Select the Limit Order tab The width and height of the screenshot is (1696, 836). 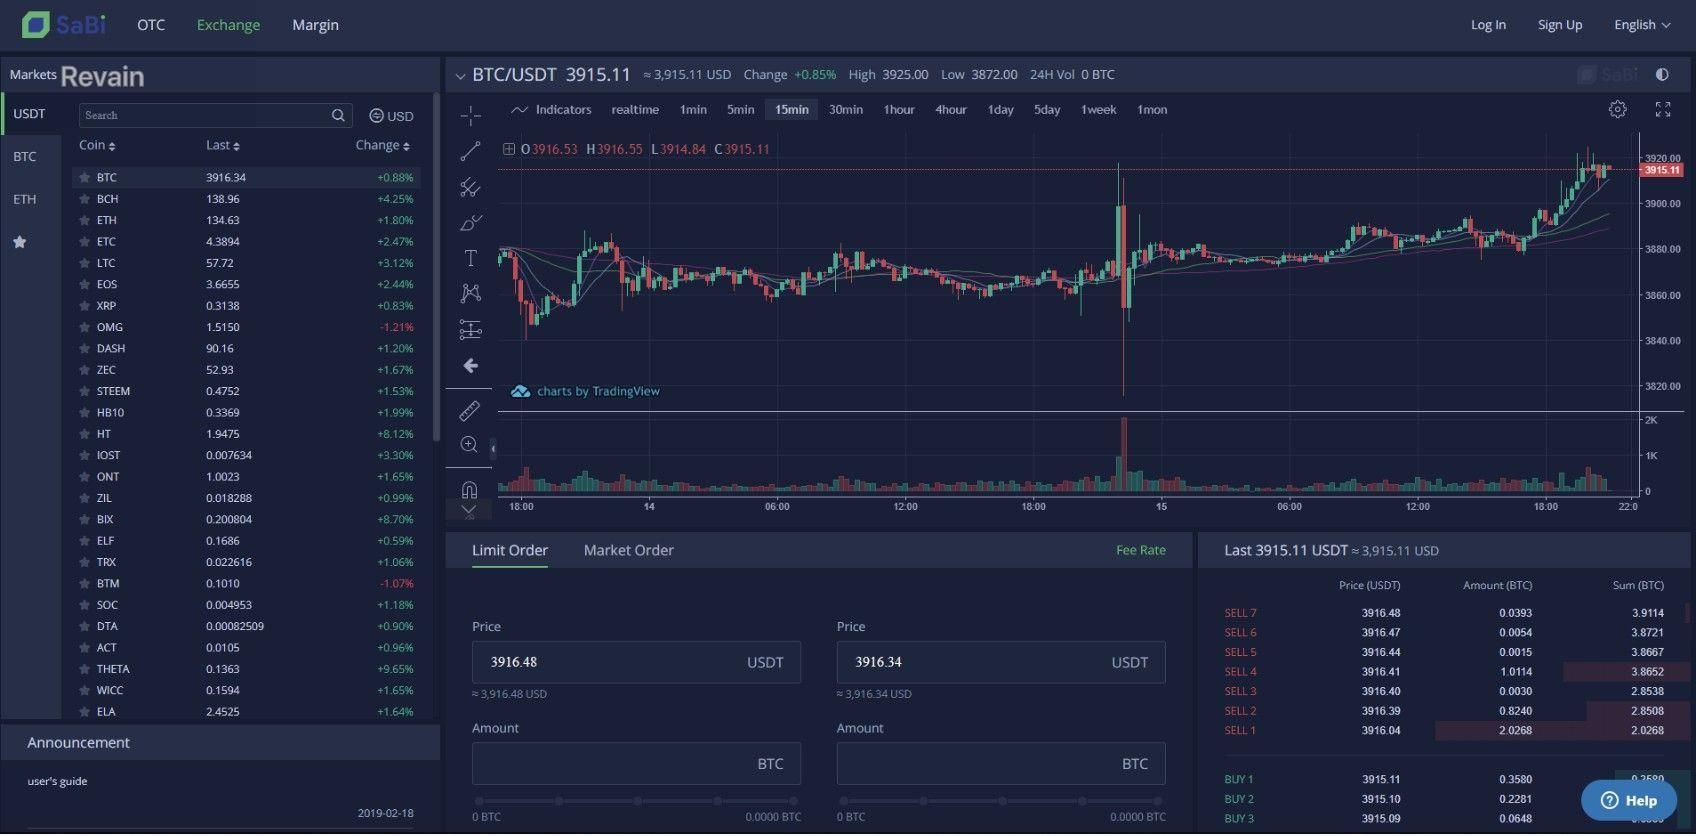tap(510, 550)
